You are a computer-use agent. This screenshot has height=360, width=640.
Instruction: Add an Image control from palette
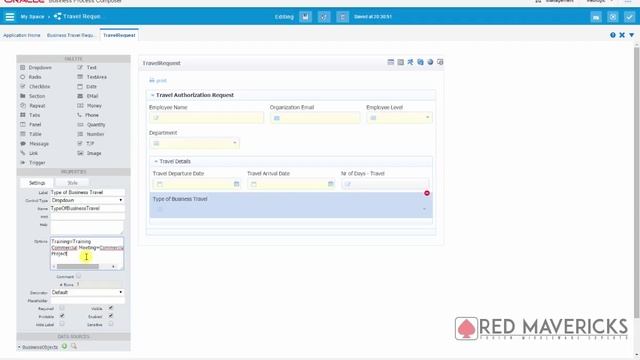point(89,153)
